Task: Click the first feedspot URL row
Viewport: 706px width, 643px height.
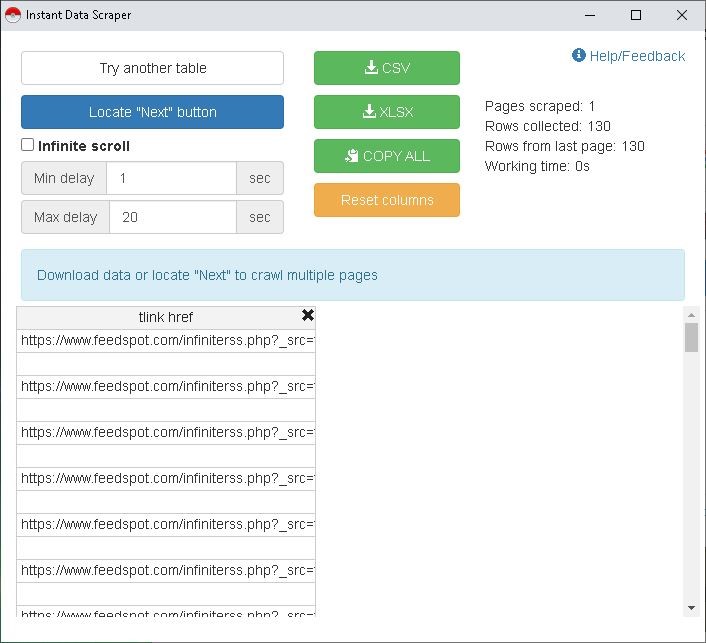Action: pyautogui.click(x=166, y=341)
